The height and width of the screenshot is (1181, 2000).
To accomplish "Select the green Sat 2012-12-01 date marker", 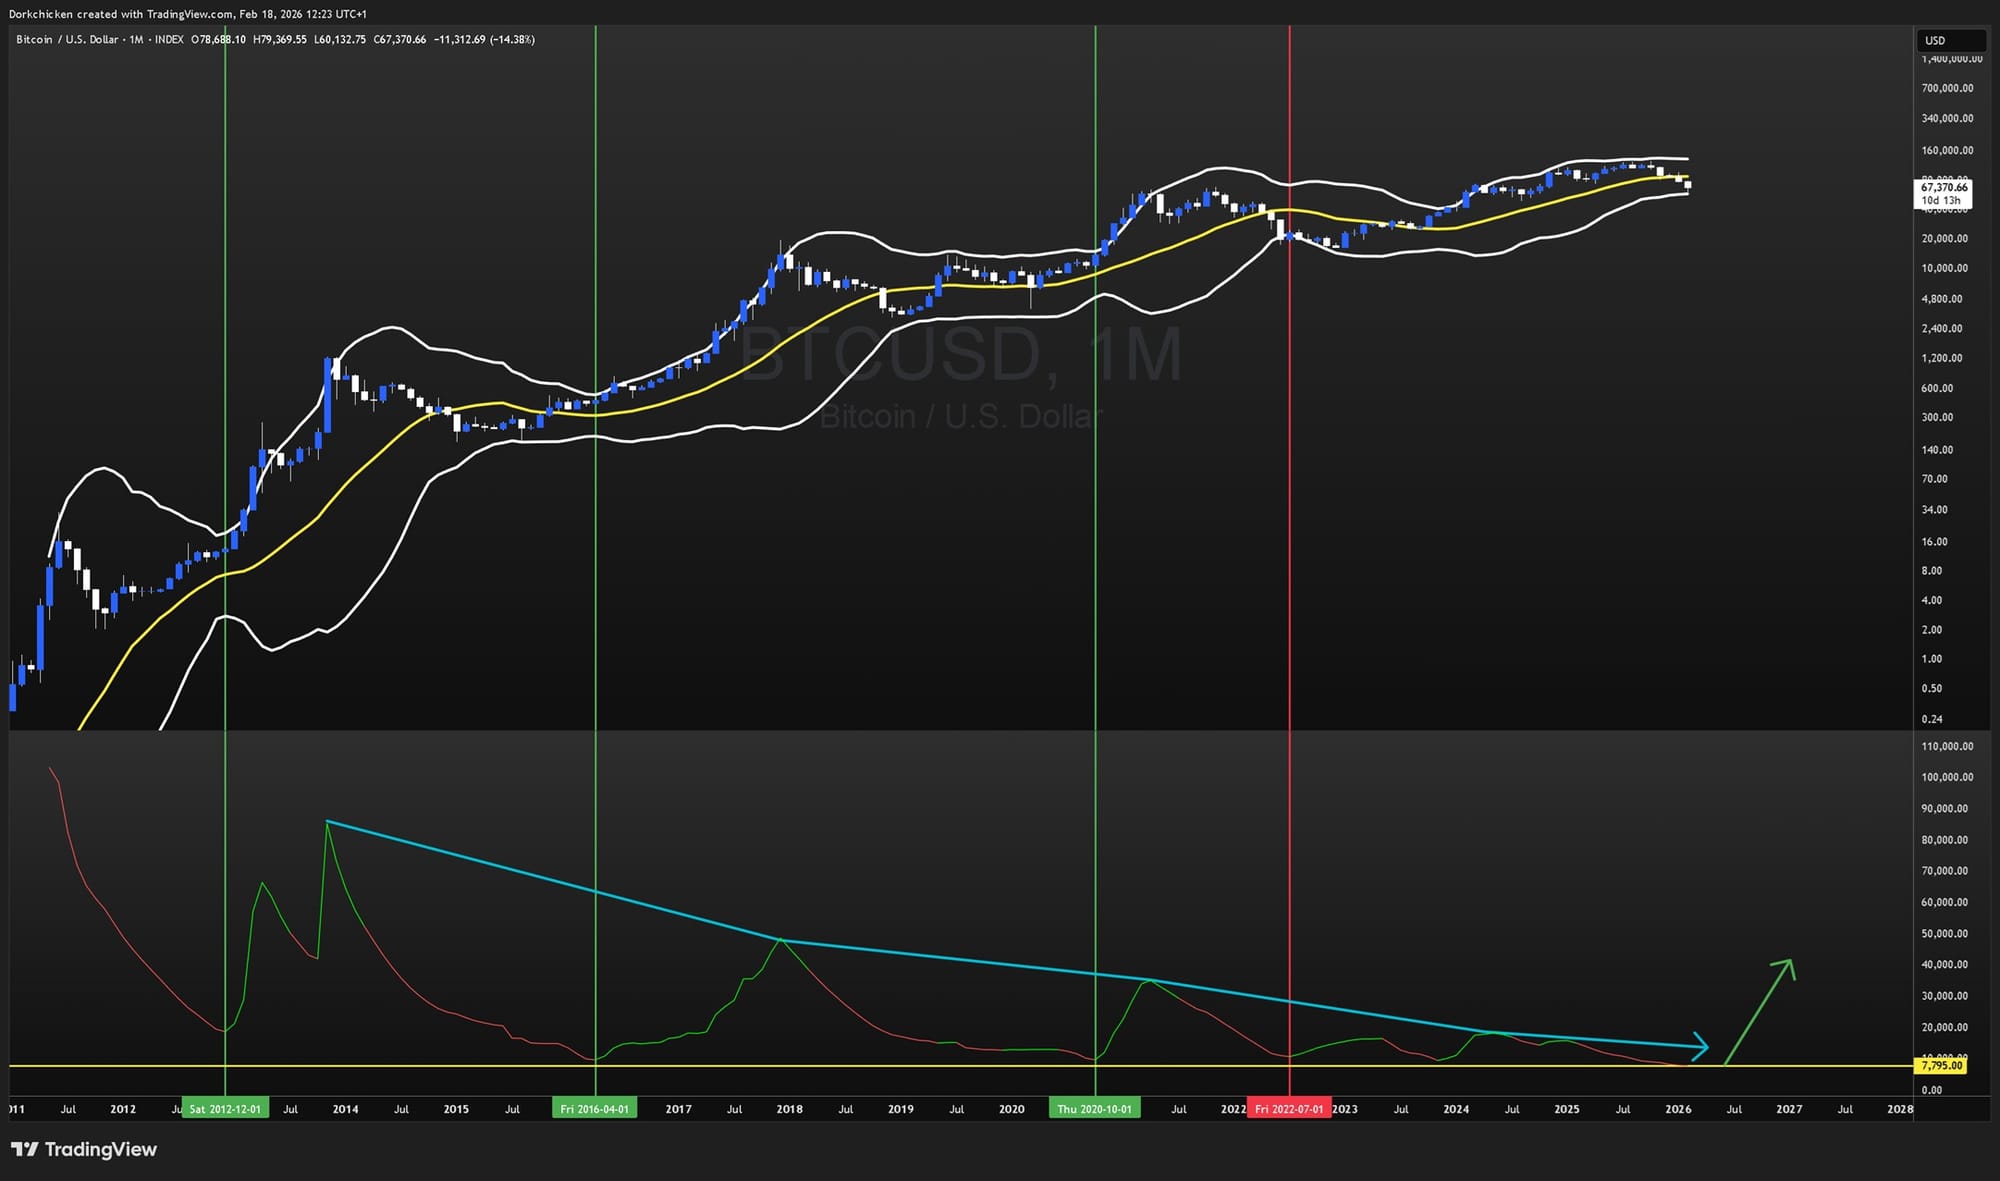I will 224,1108.
